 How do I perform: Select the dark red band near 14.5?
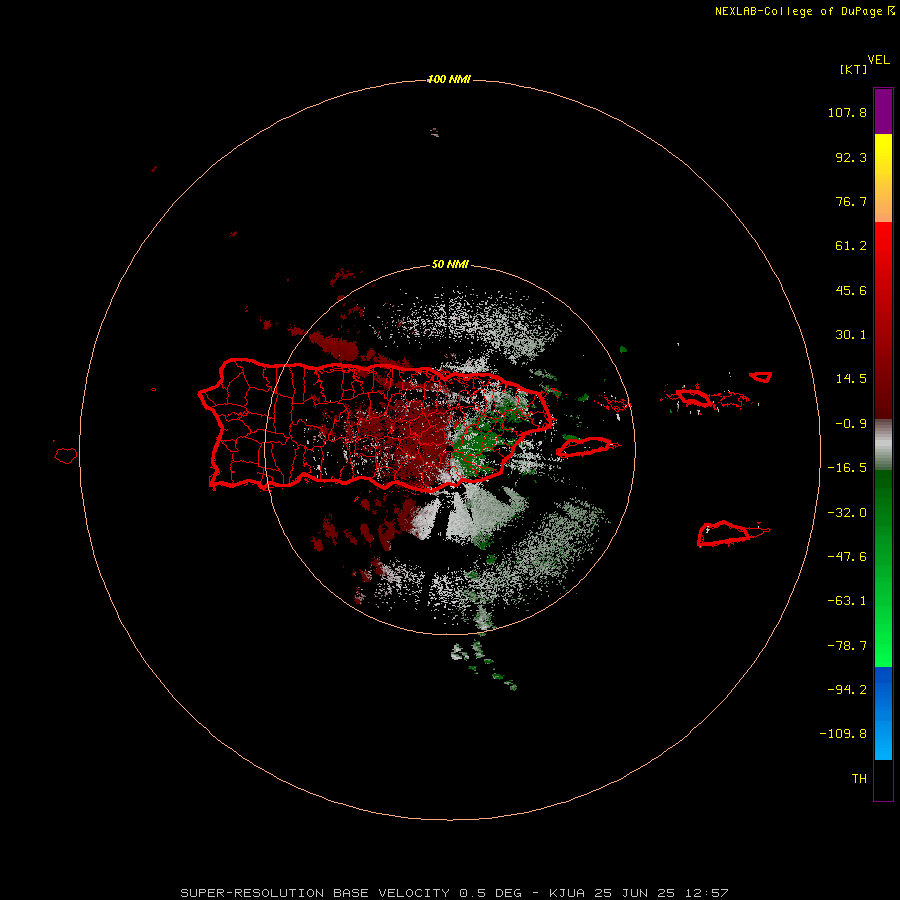(x=883, y=379)
